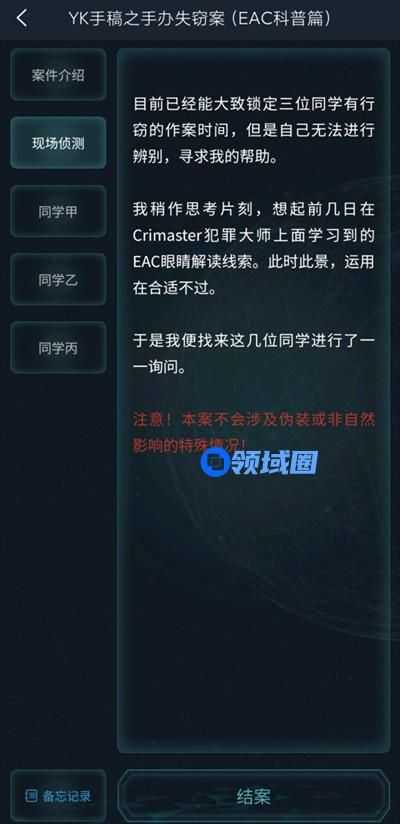
Task: Click the 备忘记录 notepad icon
Action: tap(31, 796)
